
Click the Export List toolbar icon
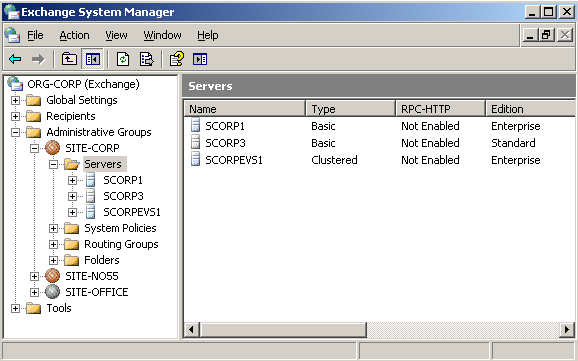pos(146,59)
